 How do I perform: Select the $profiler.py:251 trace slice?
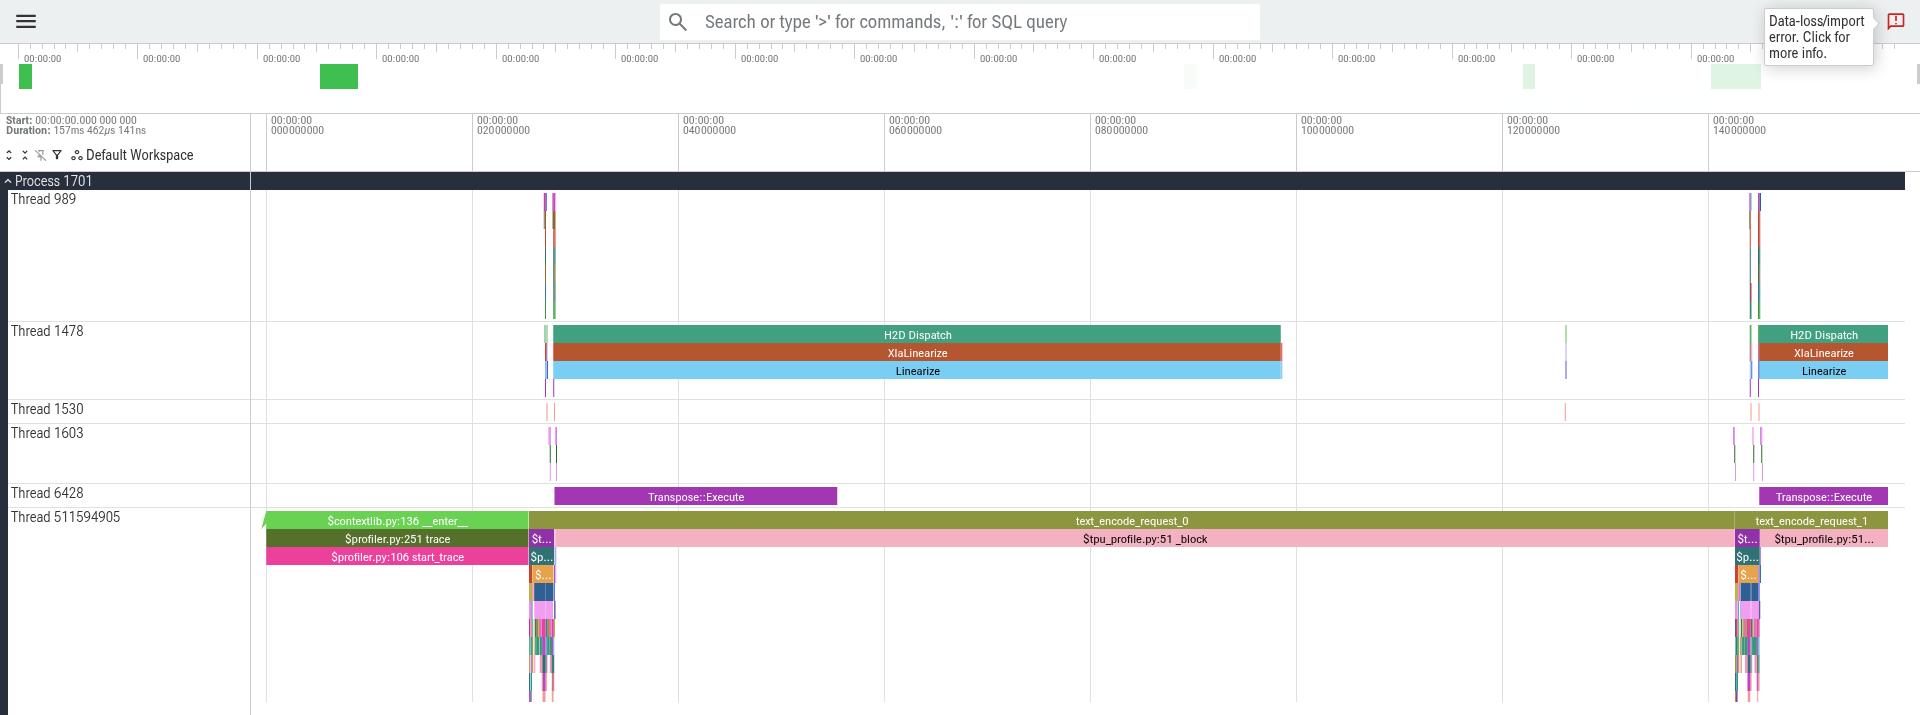(397, 539)
